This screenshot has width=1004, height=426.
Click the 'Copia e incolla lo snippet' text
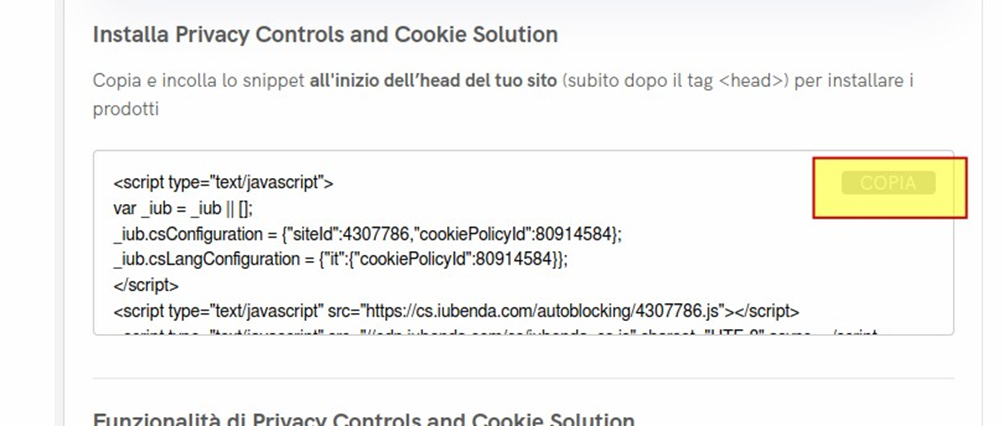197,82
